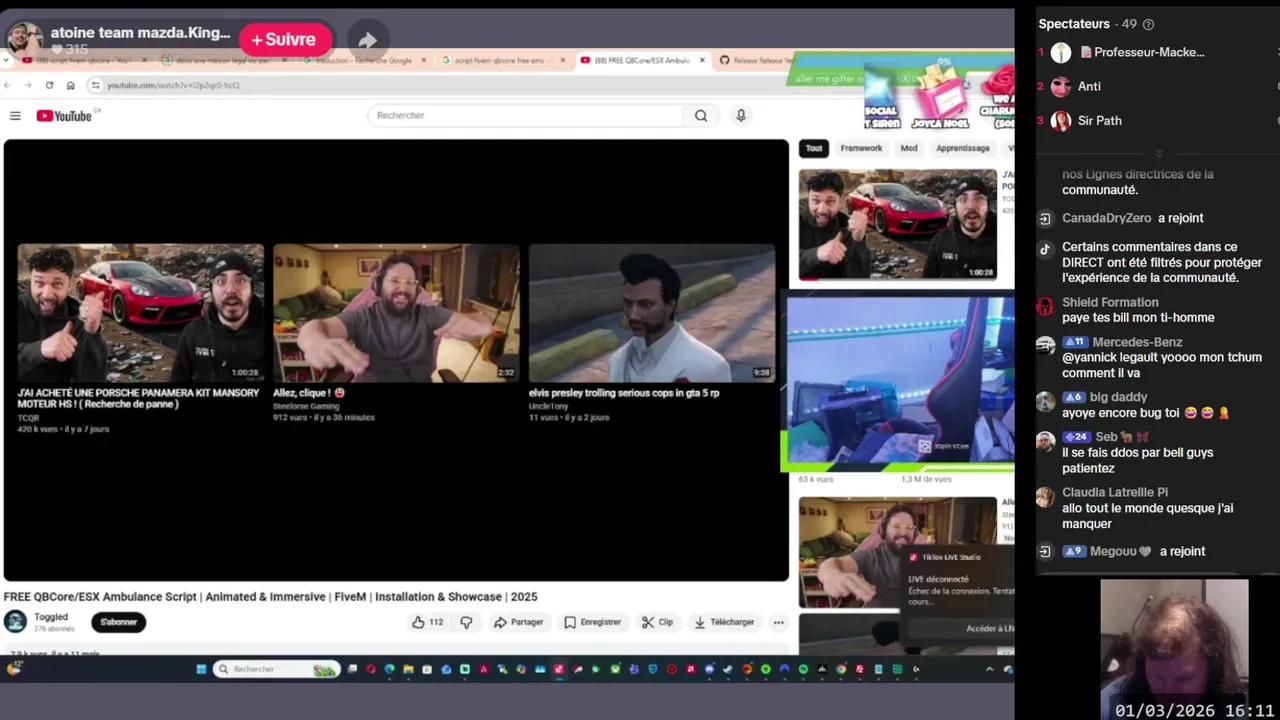The width and height of the screenshot is (1280, 720).
Task: Click the YouTube search magnifier button
Action: [x=701, y=115]
